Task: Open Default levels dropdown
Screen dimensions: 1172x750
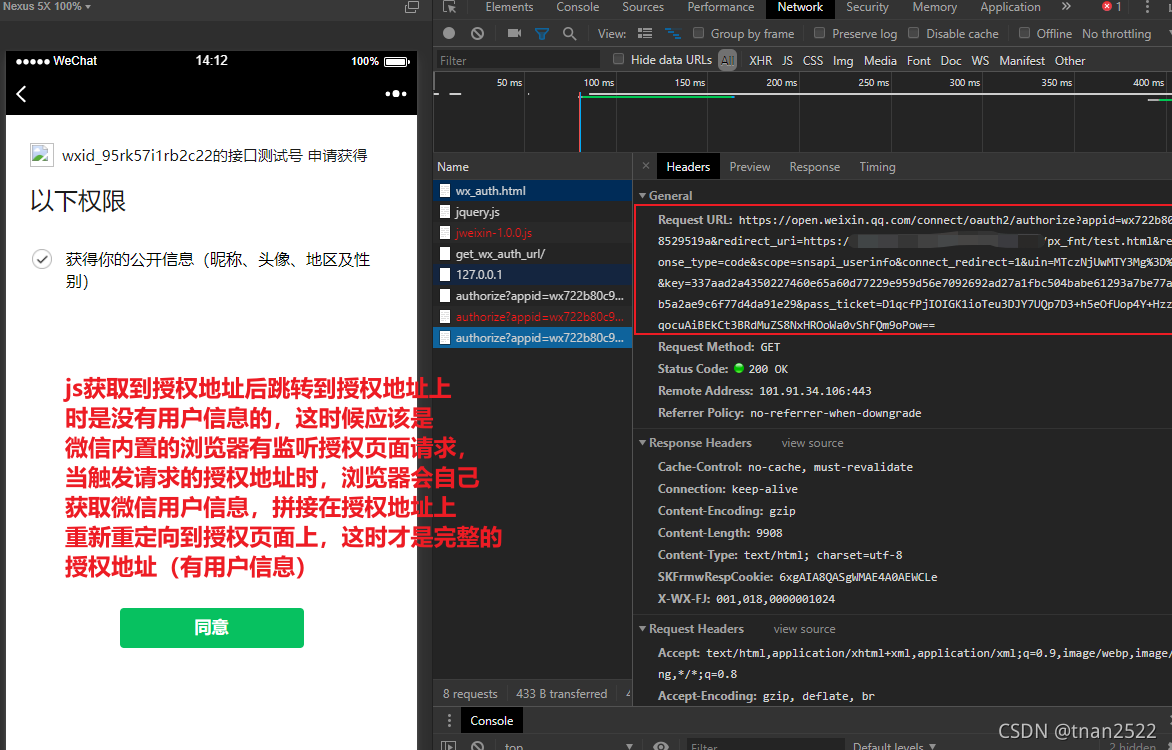Action: [x=894, y=746]
